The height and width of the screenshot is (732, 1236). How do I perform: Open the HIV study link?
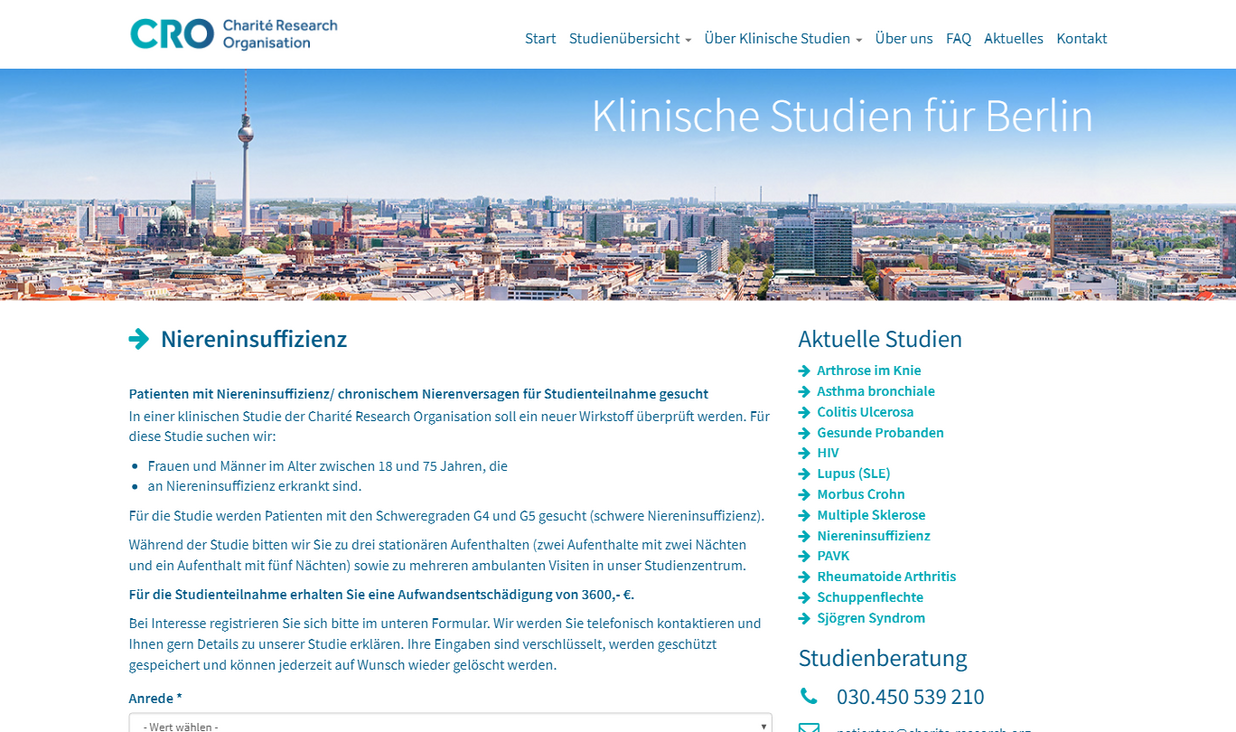click(x=828, y=453)
